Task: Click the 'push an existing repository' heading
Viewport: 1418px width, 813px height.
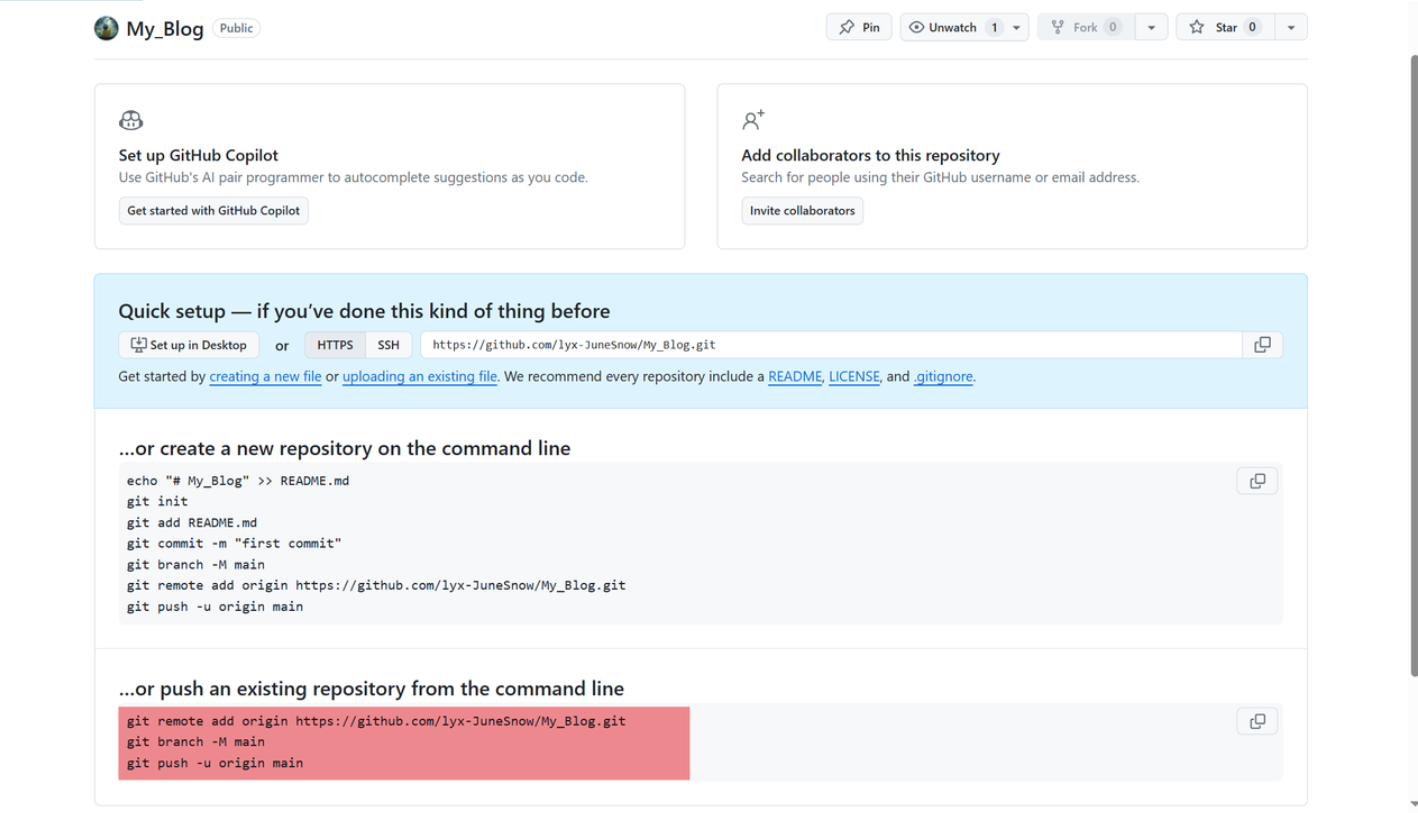Action: tap(371, 688)
